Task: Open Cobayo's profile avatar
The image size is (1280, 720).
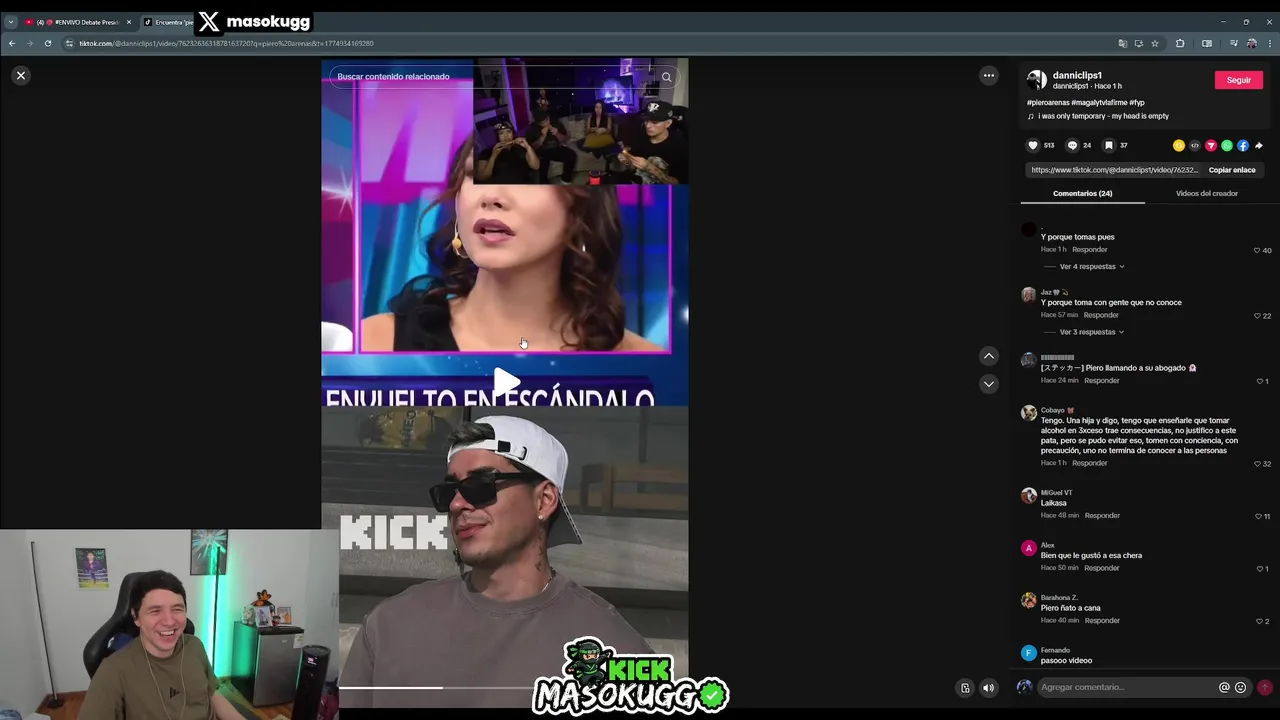Action: pos(1028,413)
